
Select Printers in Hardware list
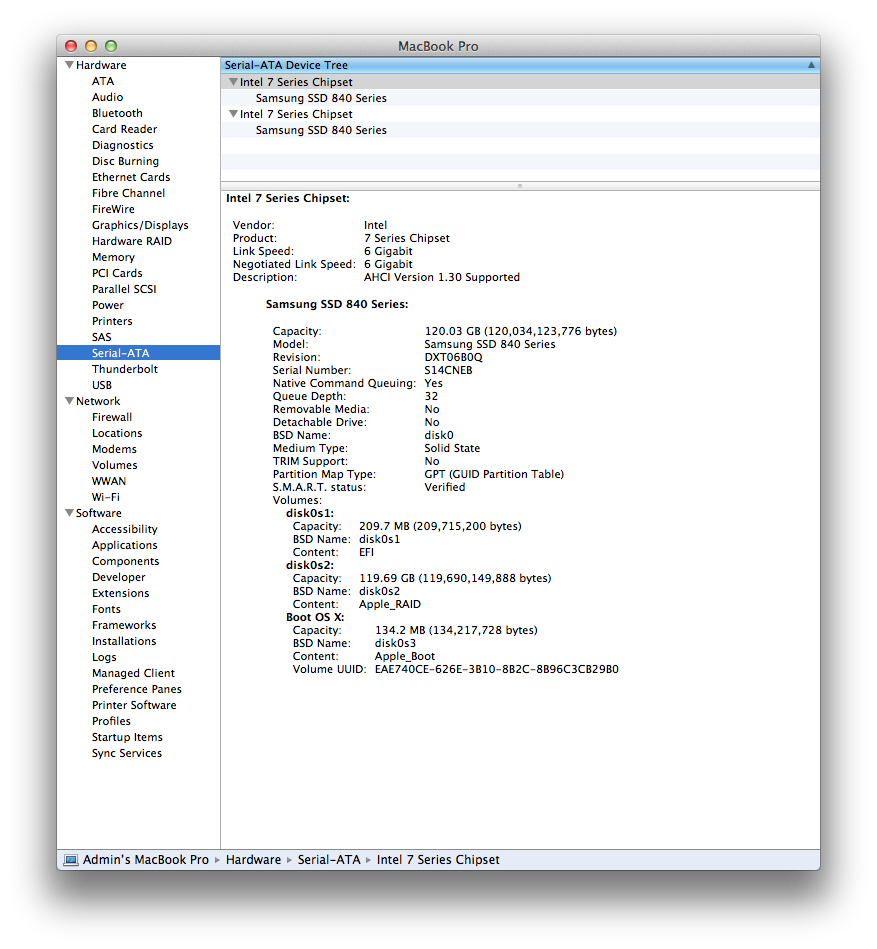pos(112,321)
